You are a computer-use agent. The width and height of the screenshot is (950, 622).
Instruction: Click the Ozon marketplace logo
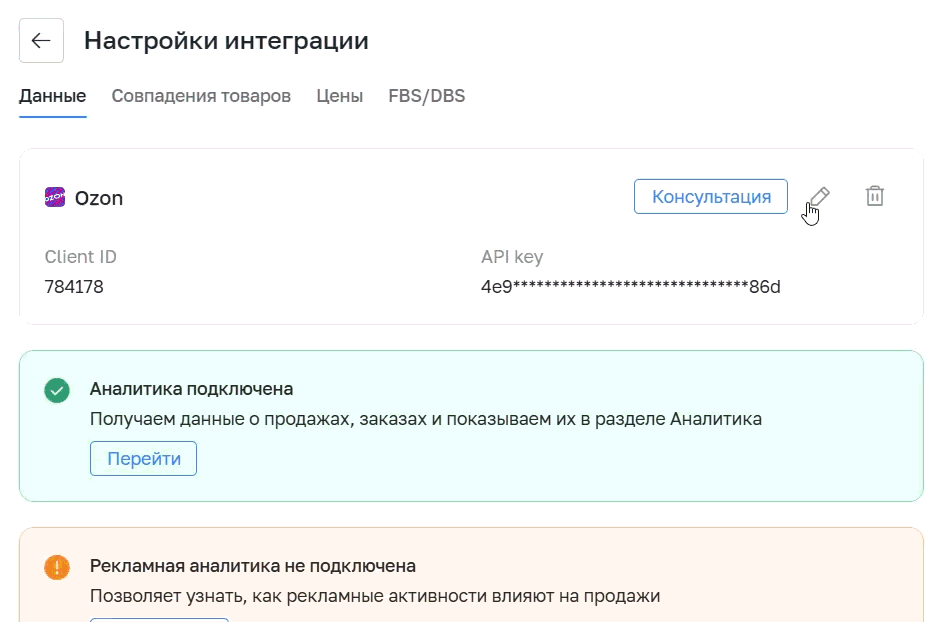tap(55, 197)
